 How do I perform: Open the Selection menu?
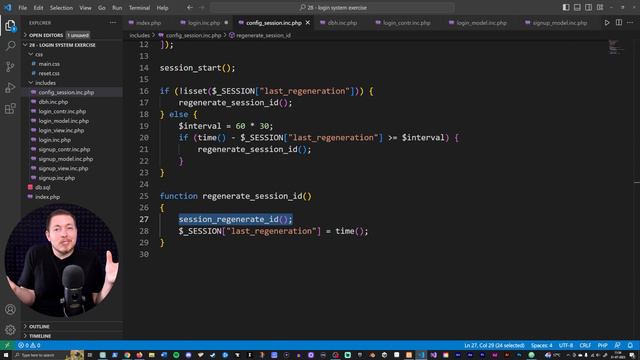pos(61,8)
